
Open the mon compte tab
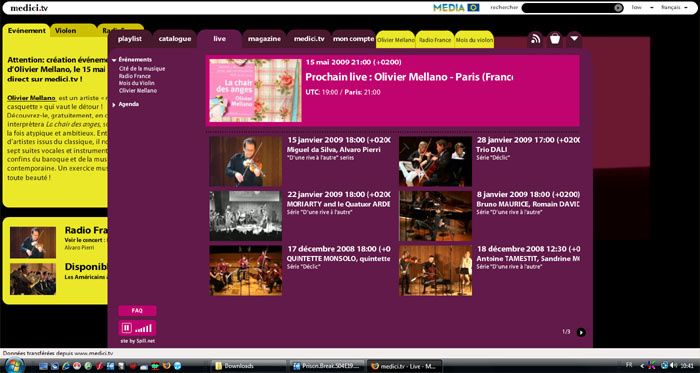354,39
